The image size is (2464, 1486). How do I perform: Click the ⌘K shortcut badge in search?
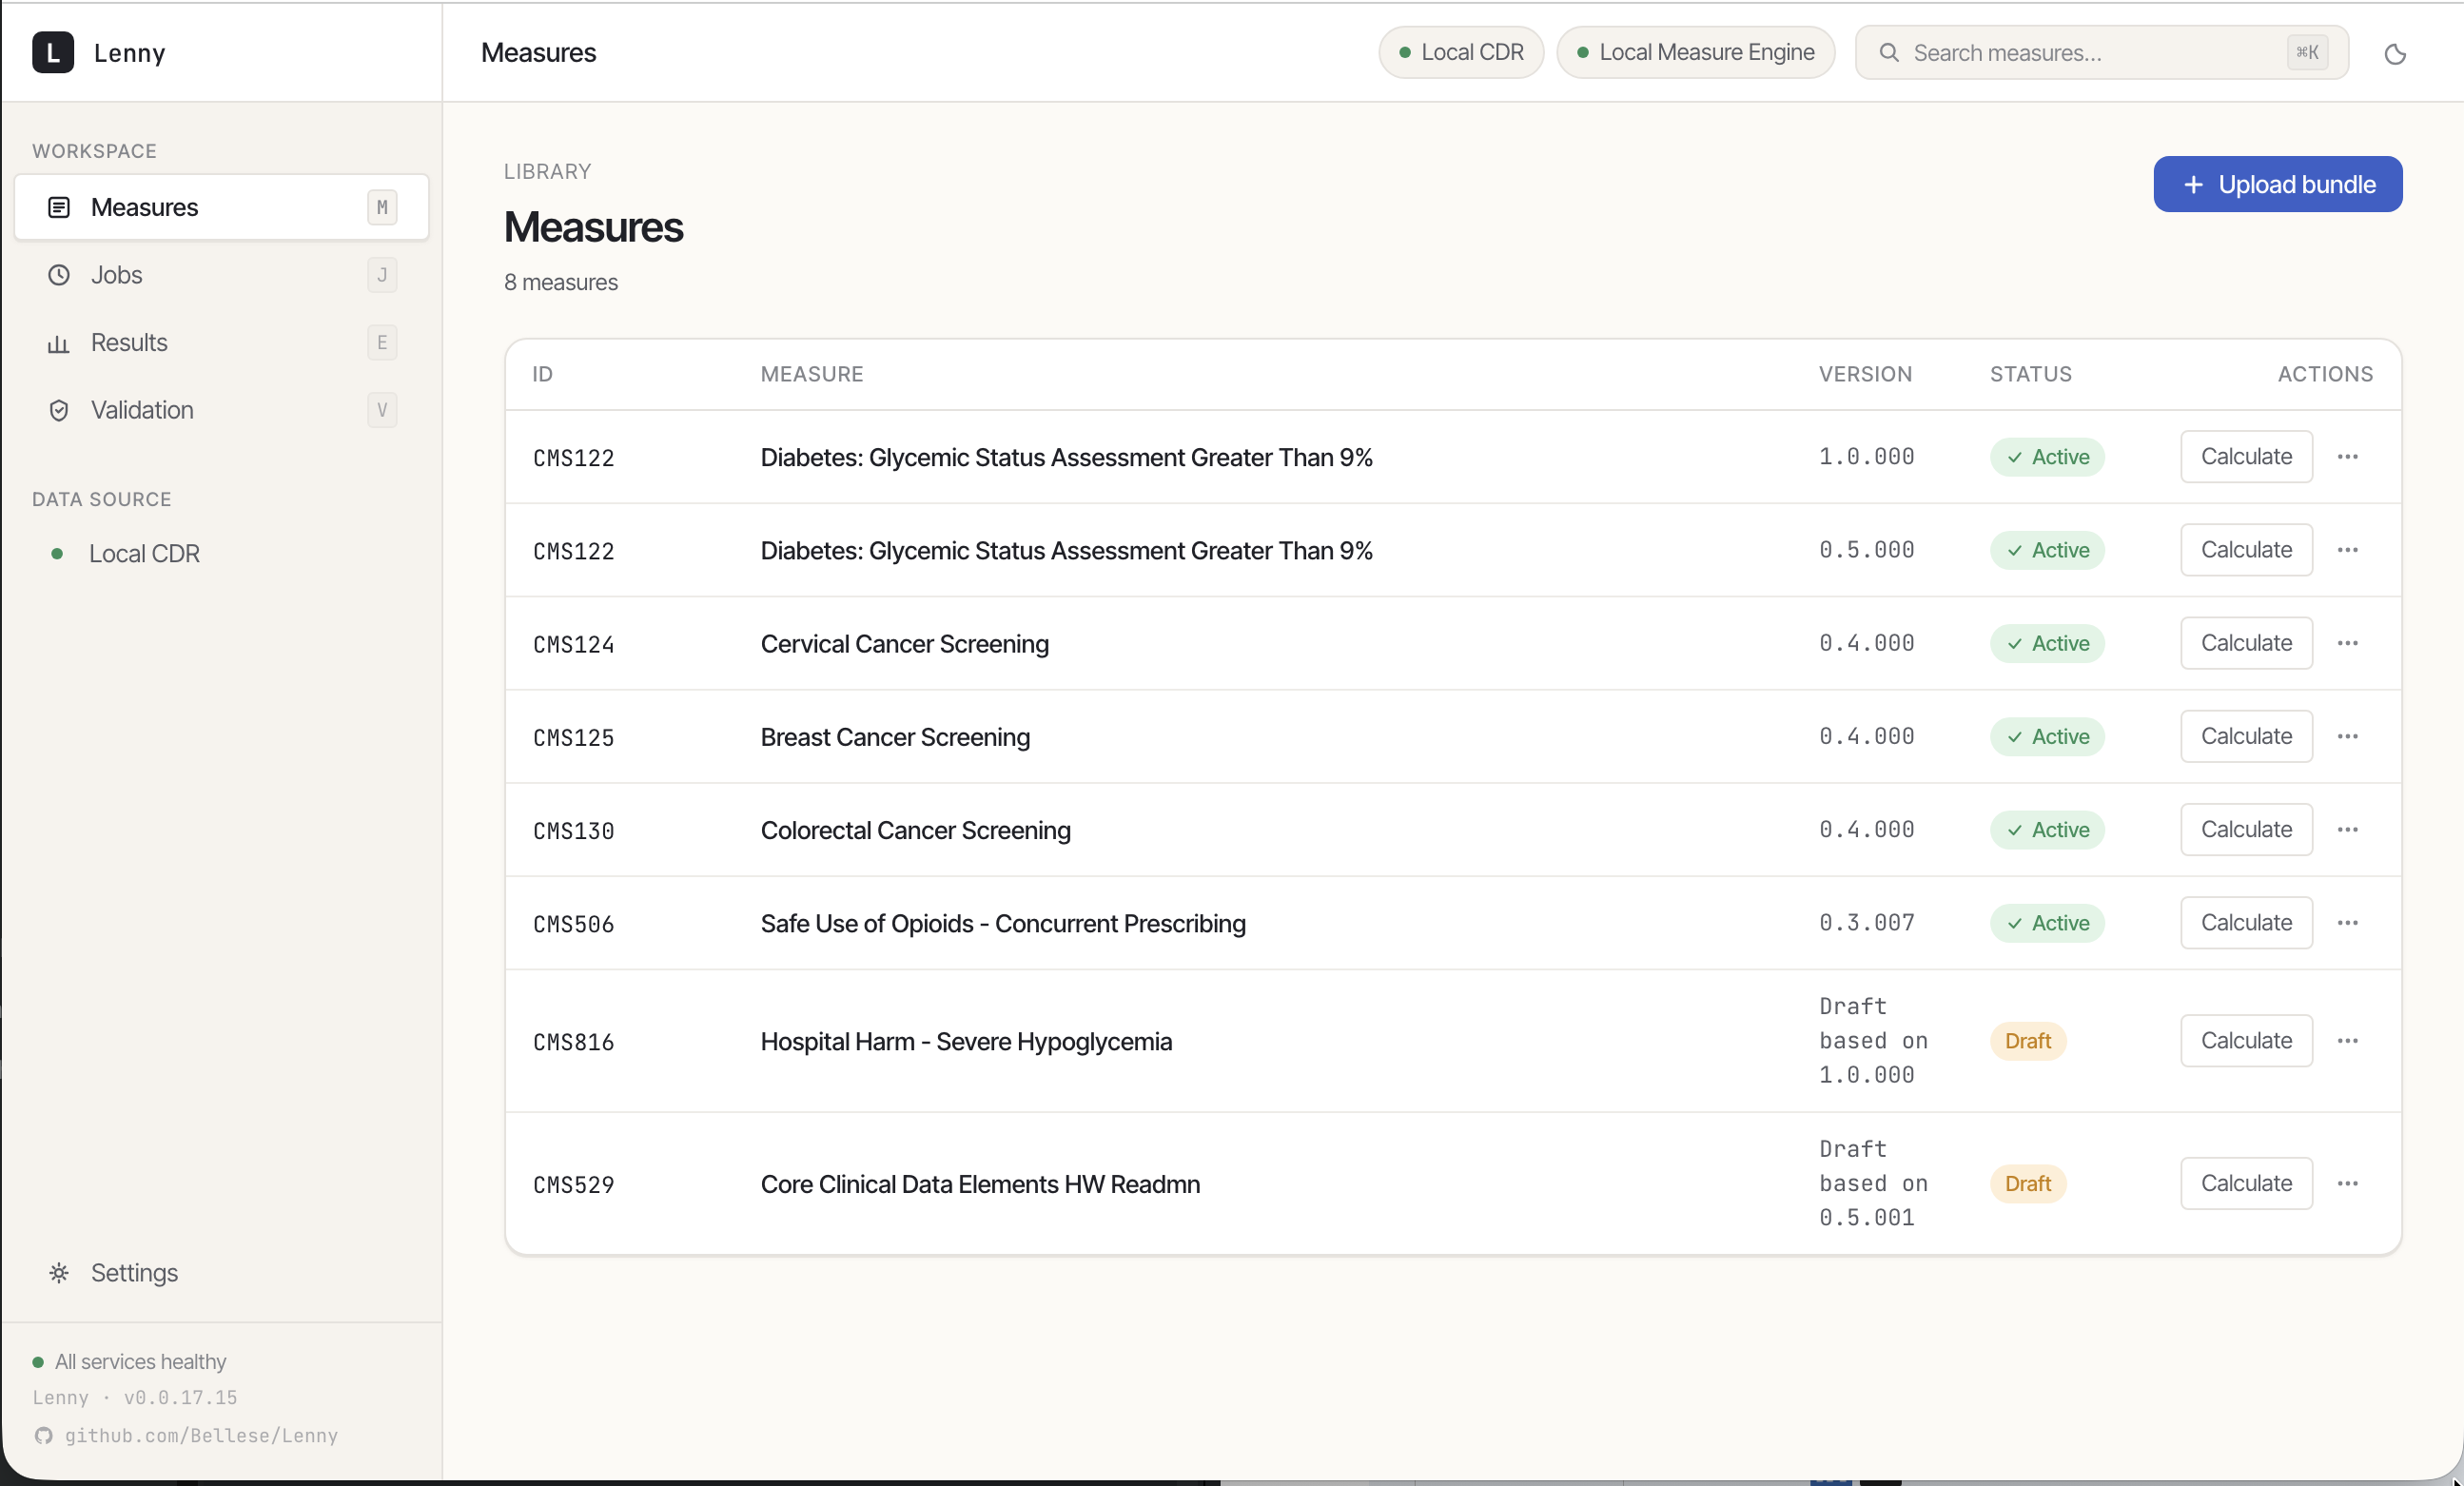coord(2307,52)
